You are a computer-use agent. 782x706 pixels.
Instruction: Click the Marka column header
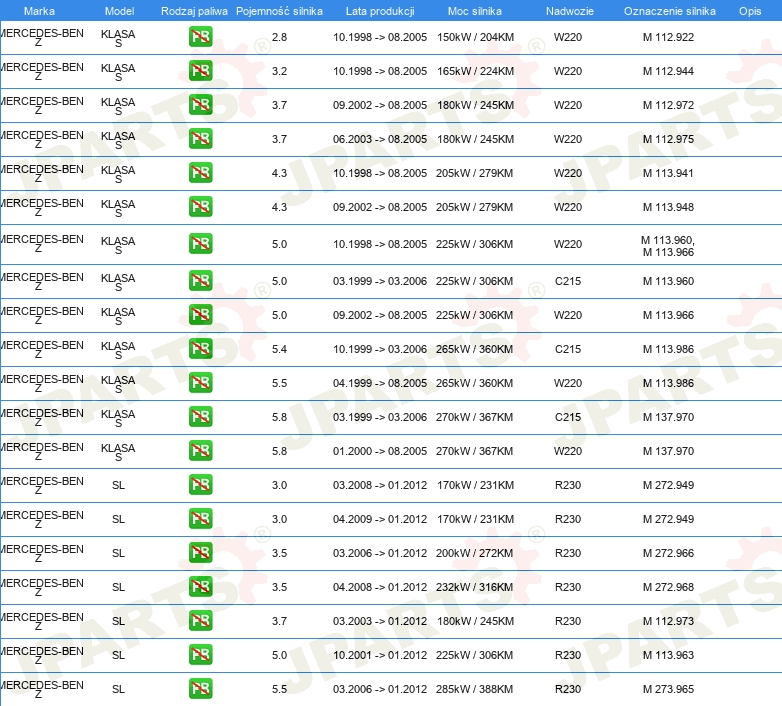(x=39, y=11)
